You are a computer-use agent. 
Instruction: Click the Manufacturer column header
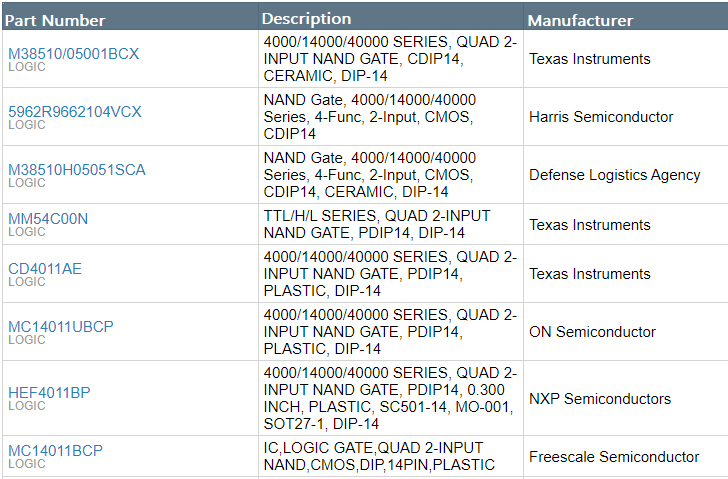[580, 20]
